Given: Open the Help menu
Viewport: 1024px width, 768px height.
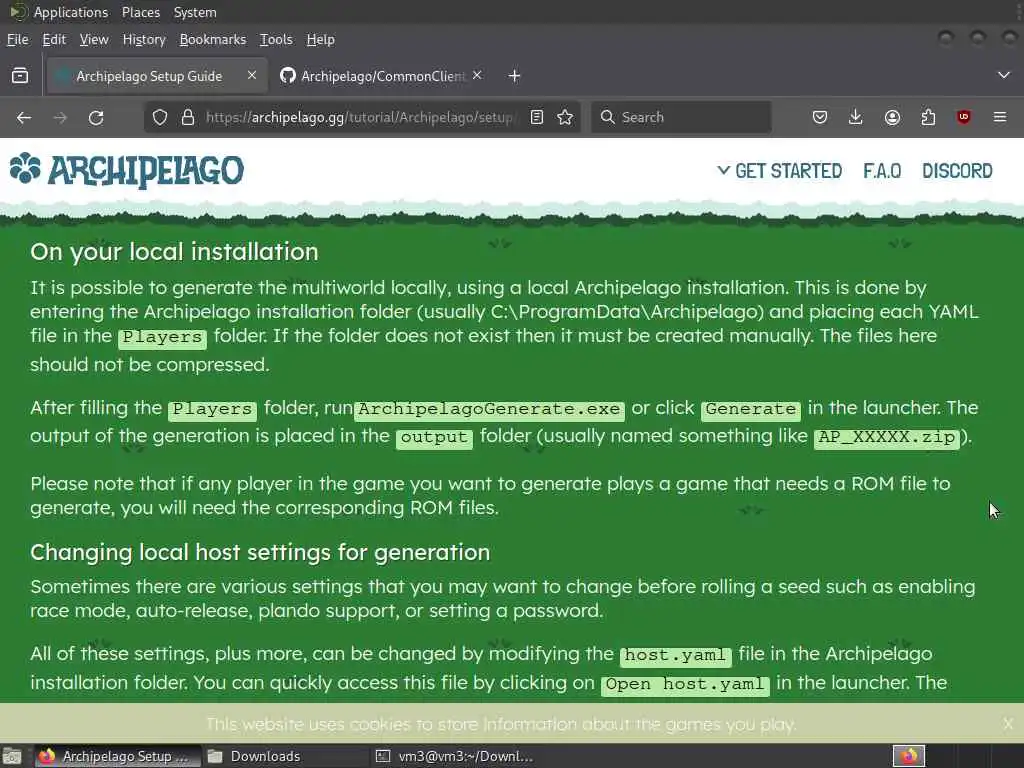Looking at the screenshot, I should click(321, 40).
